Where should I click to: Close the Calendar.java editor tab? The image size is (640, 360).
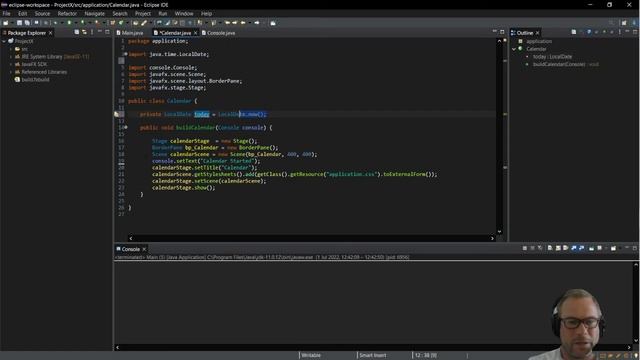point(196,33)
